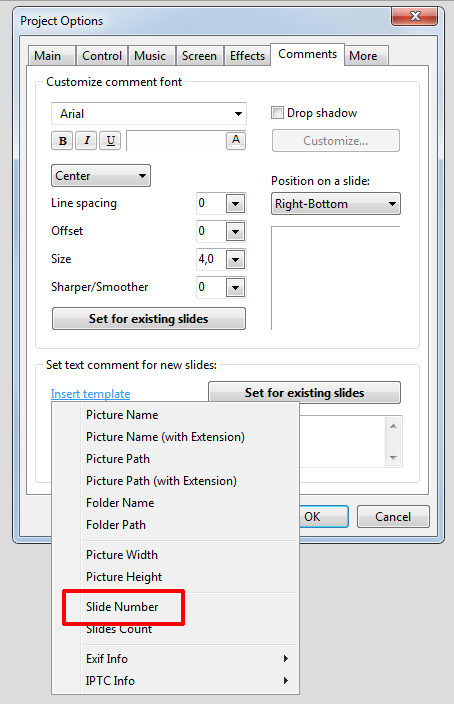The image size is (454, 704).
Task: Click the Insert template link
Action: [x=90, y=394]
